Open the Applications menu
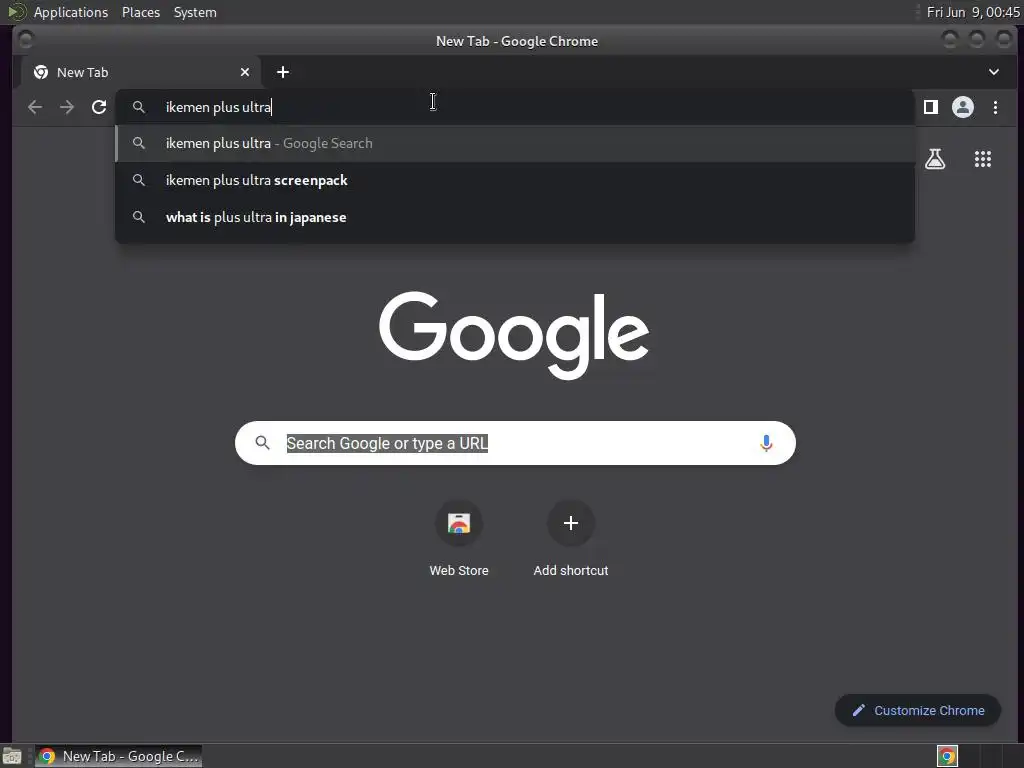 [71, 12]
